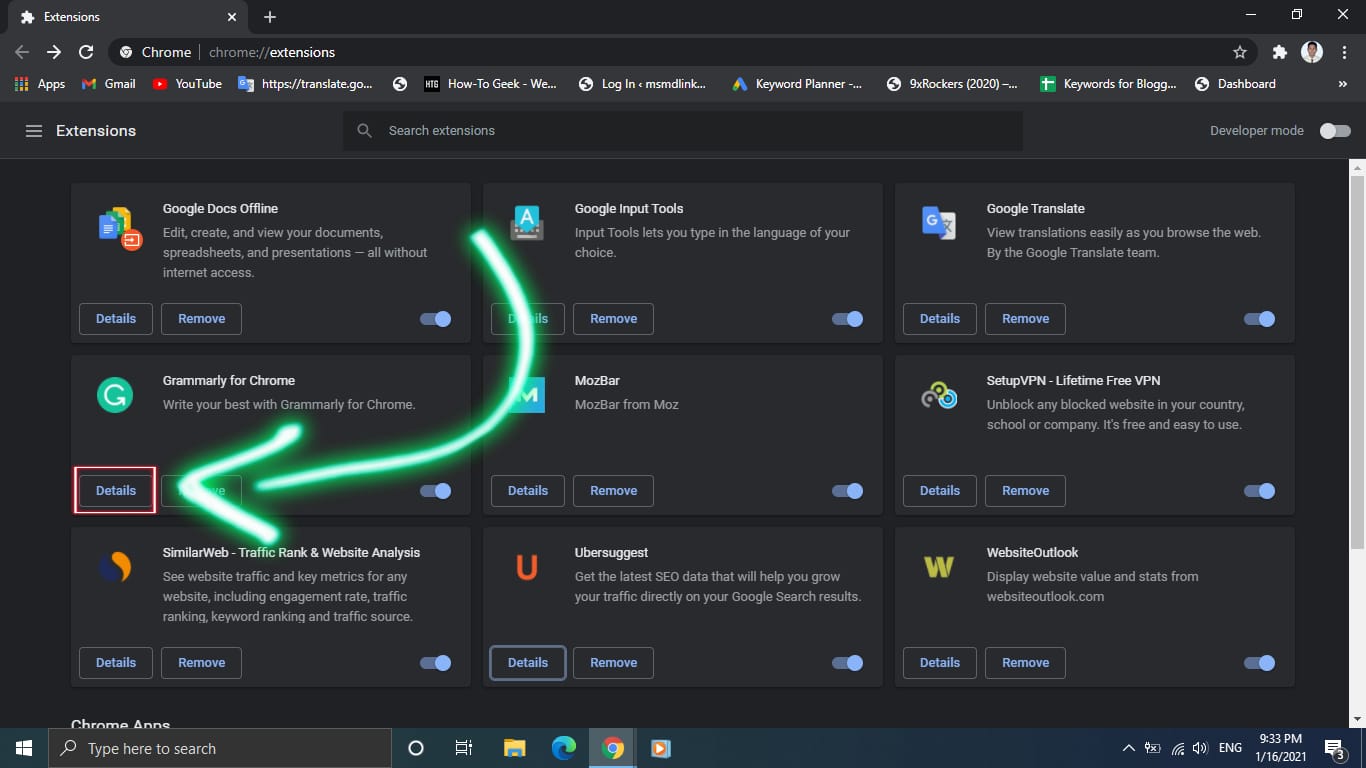Open Microsoft Edge from the taskbar
Viewport: 1366px width, 768px height.
(x=564, y=748)
